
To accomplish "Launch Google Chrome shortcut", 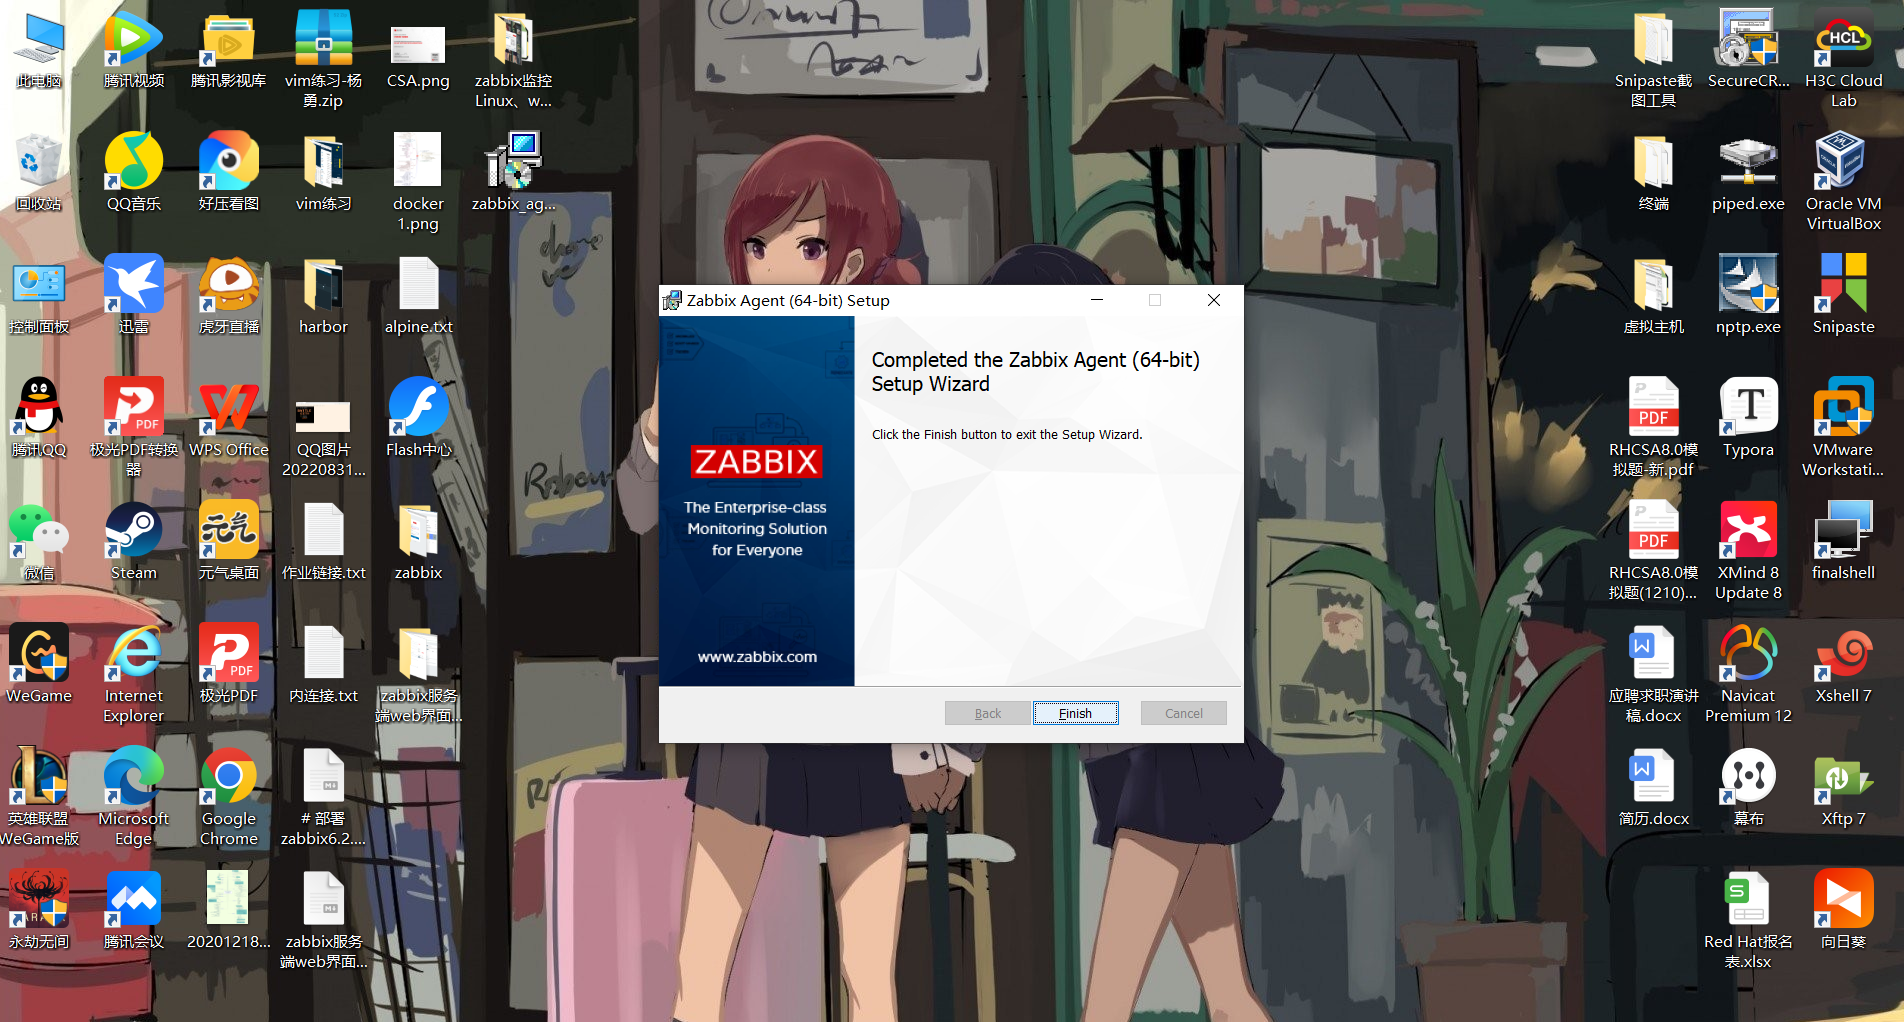I will pos(229,797).
